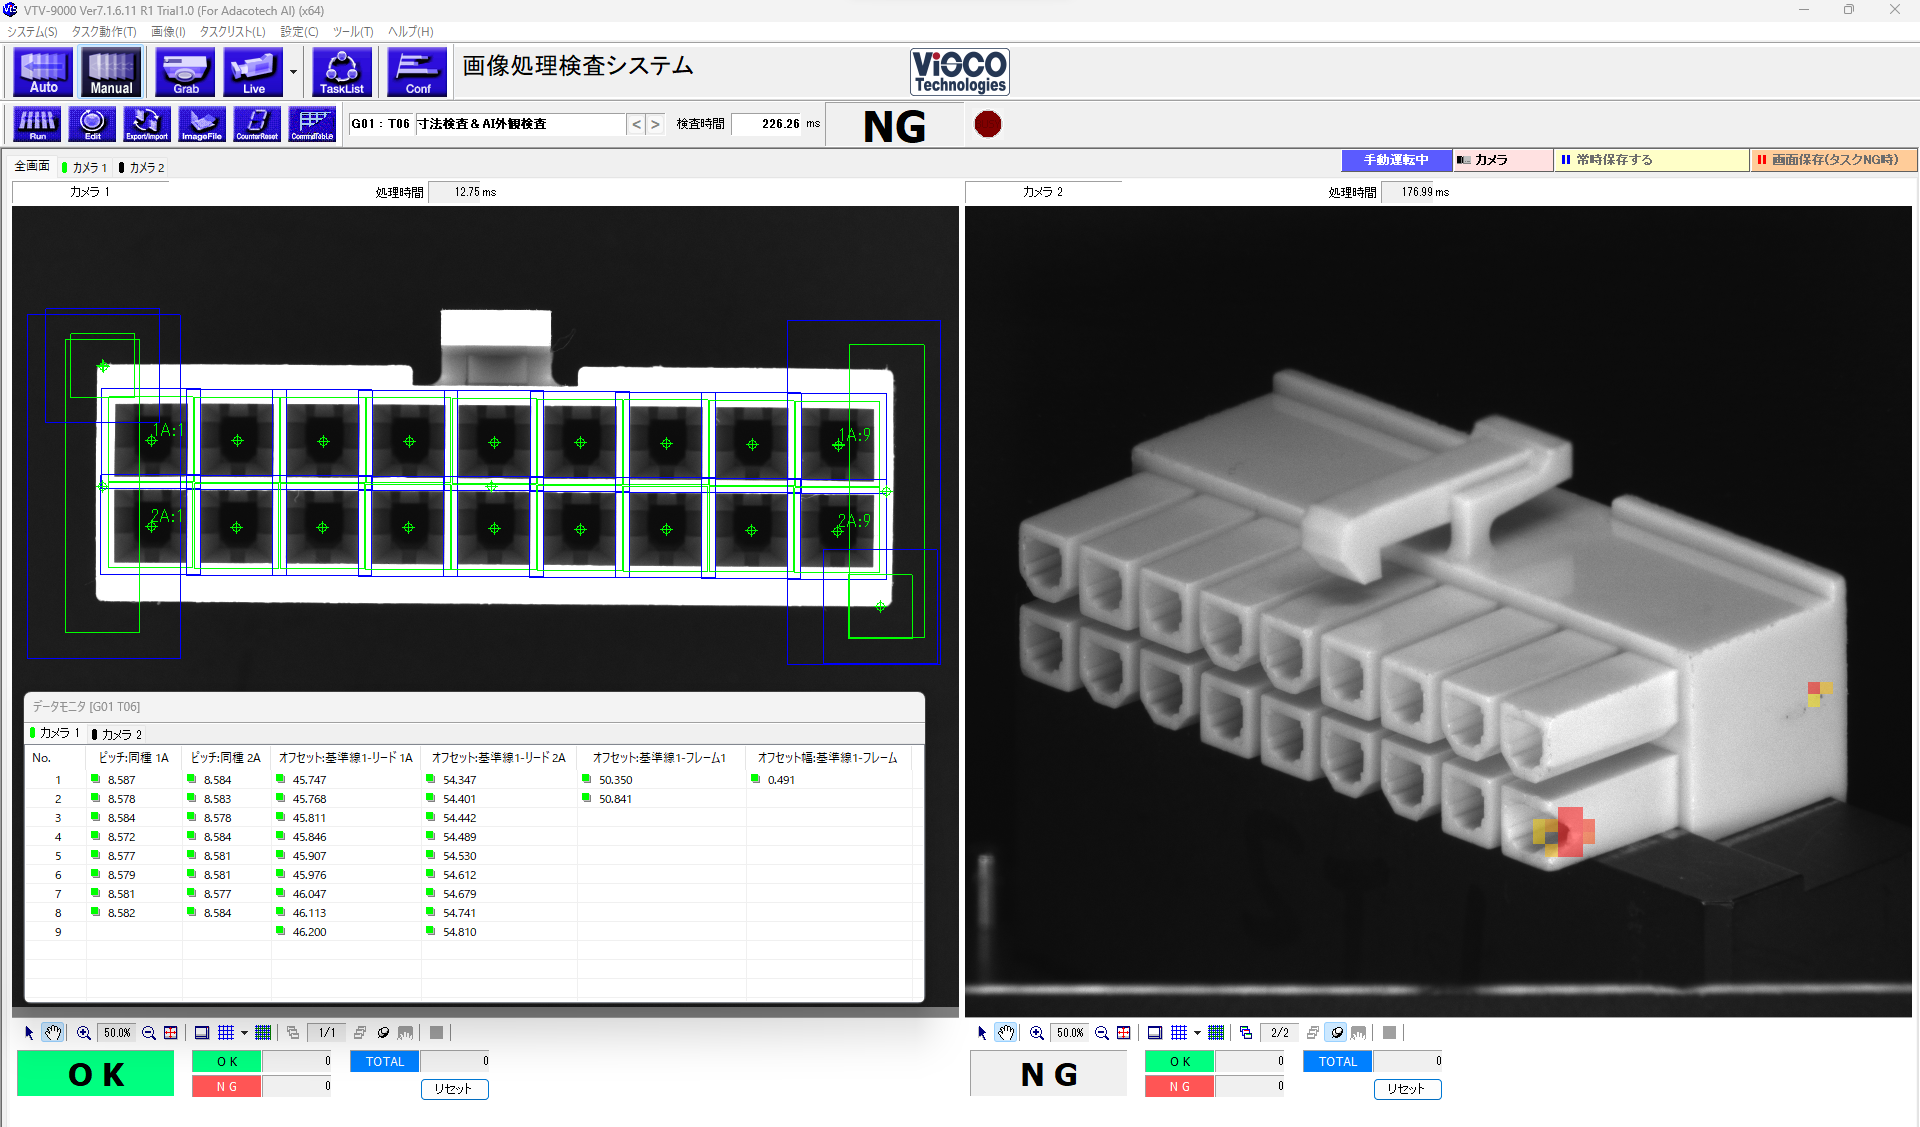1920x1127 pixels.
Task: Toggle the カメラ display mode button
Action: click(x=1501, y=160)
